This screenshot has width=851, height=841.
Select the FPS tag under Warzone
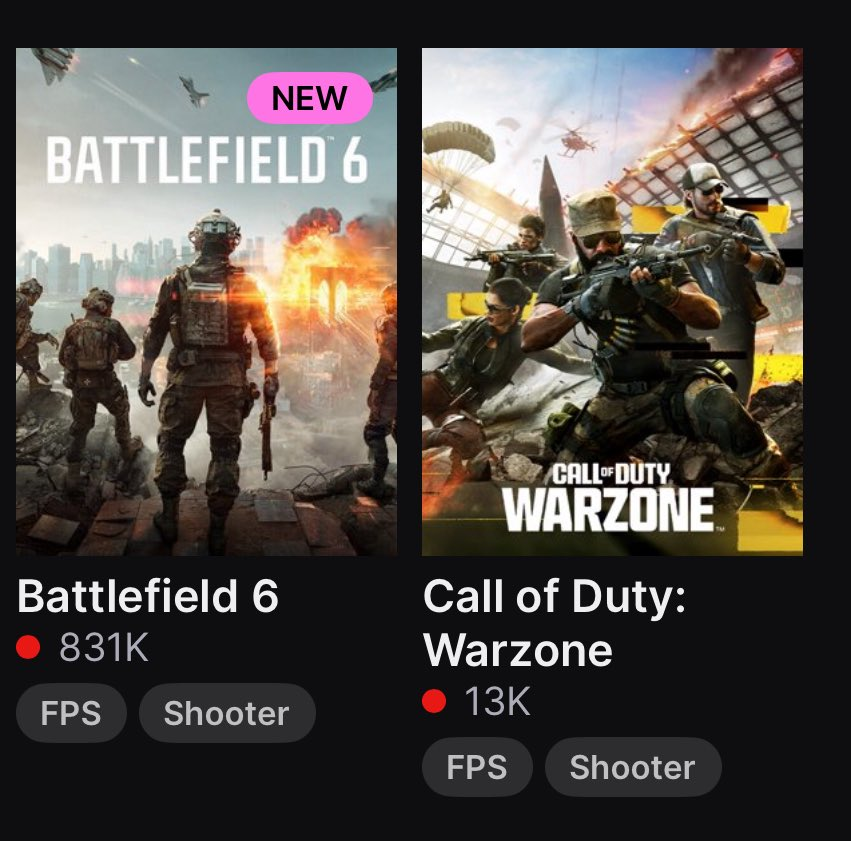[x=477, y=767]
